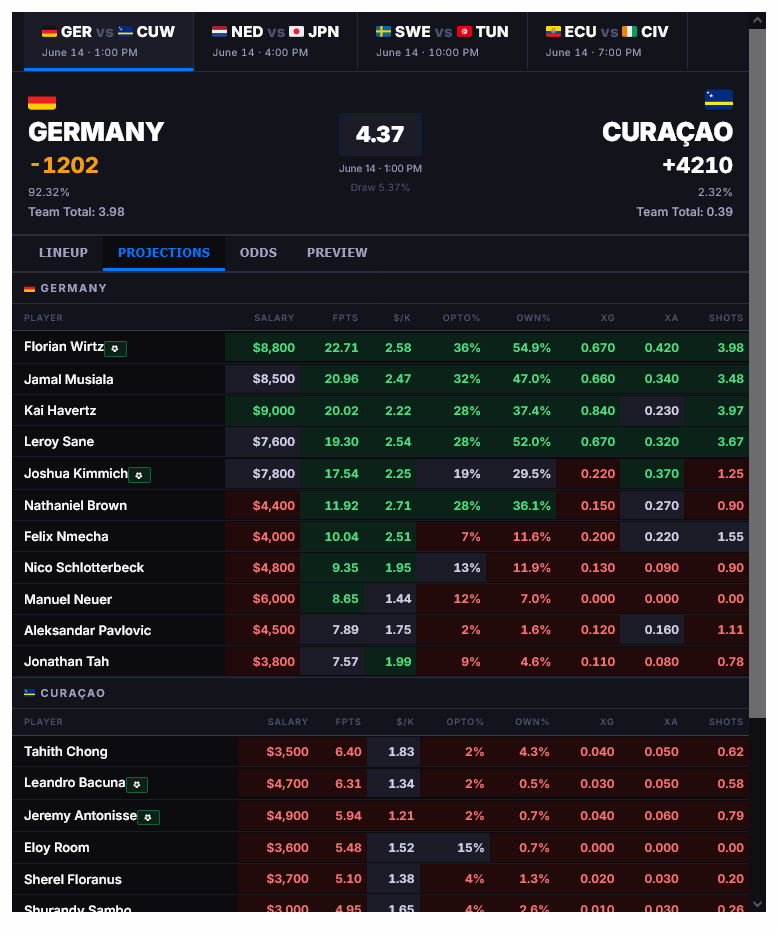Sort Germany table by SHOTS column
This screenshot has height=935, width=778.
click(x=726, y=318)
